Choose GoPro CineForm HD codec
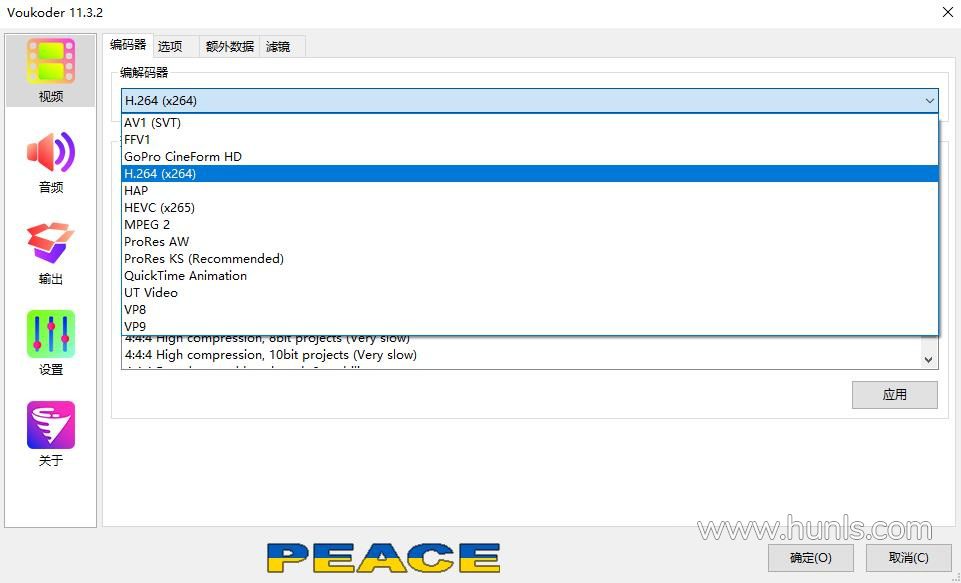 point(530,157)
